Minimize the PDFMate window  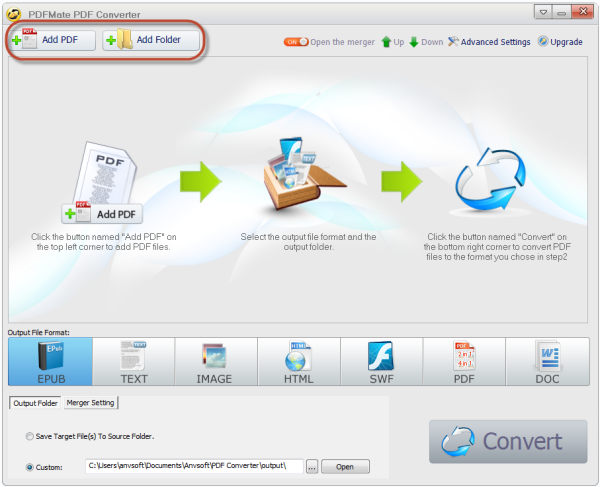pyautogui.click(x=561, y=12)
